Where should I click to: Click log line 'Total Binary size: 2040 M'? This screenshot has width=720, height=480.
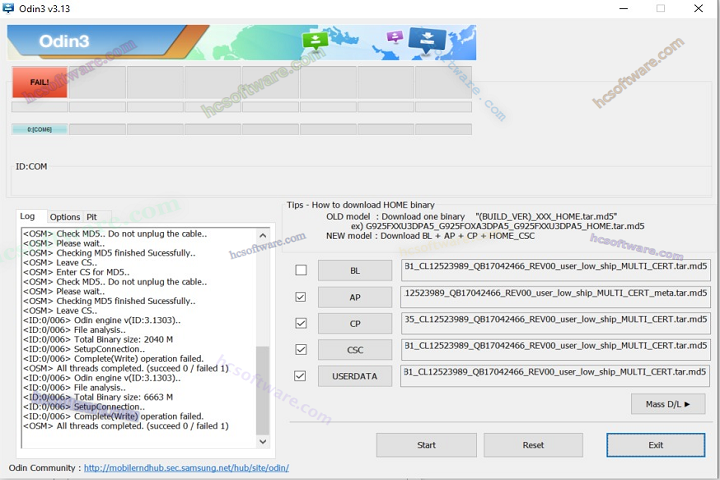(98, 339)
